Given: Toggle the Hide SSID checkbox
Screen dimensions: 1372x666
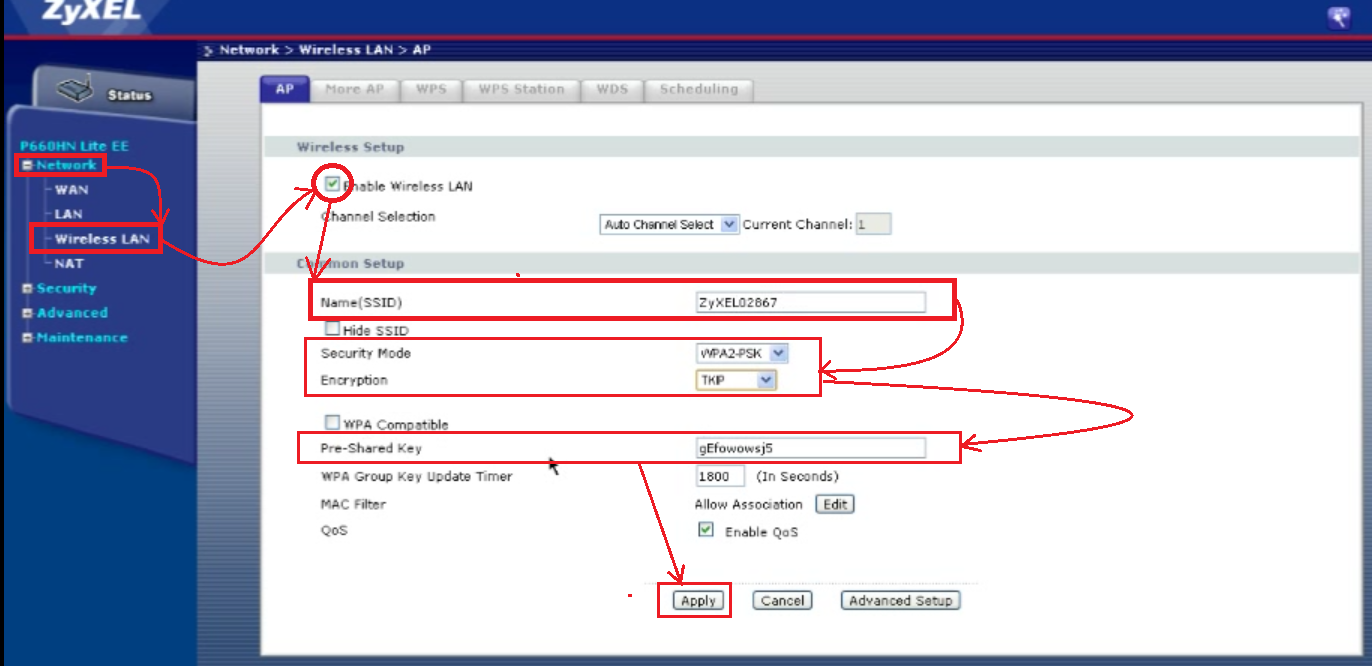Looking at the screenshot, I should (332, 328).
